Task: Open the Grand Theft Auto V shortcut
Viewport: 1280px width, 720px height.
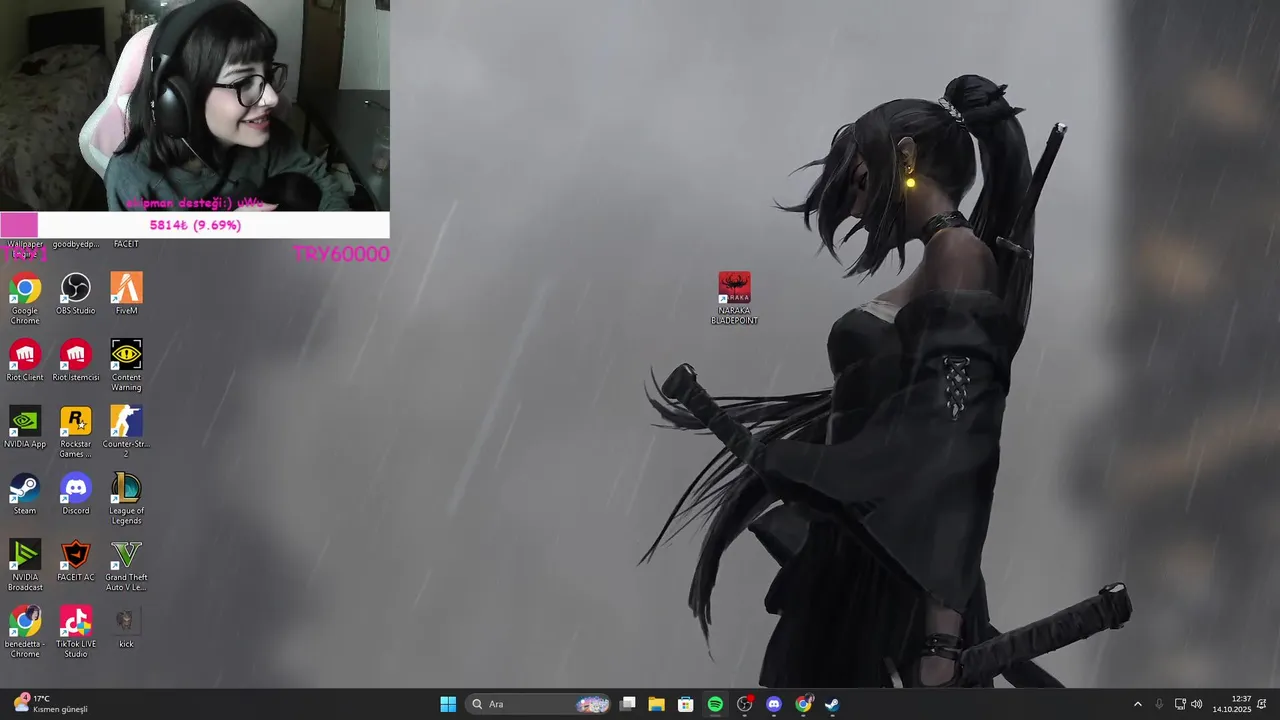Action: coord(126,565)
